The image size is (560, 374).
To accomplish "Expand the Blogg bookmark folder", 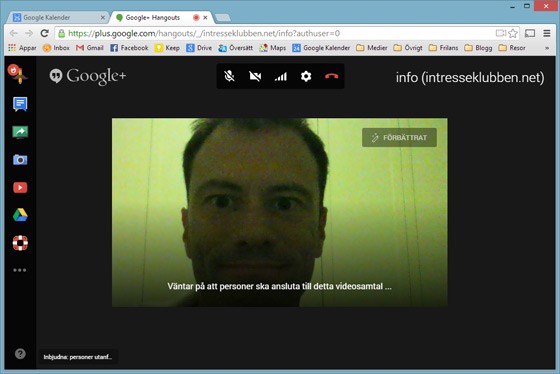I will pos(478,48).
